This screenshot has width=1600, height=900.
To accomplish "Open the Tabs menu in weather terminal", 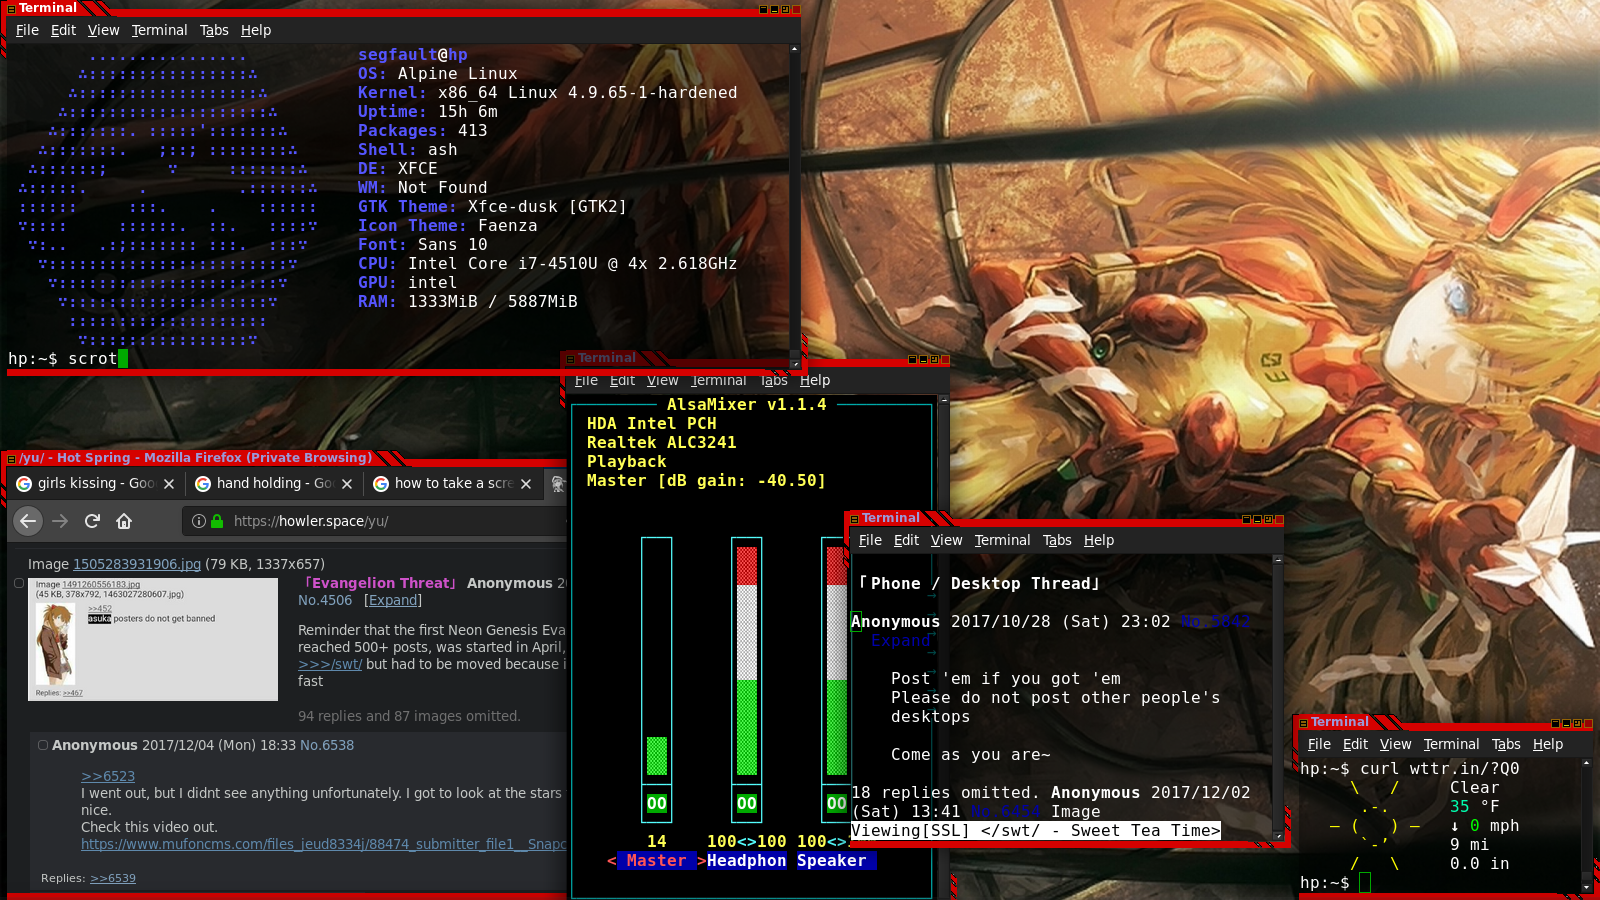I will pyautogui.click(x=1505, y=744).
